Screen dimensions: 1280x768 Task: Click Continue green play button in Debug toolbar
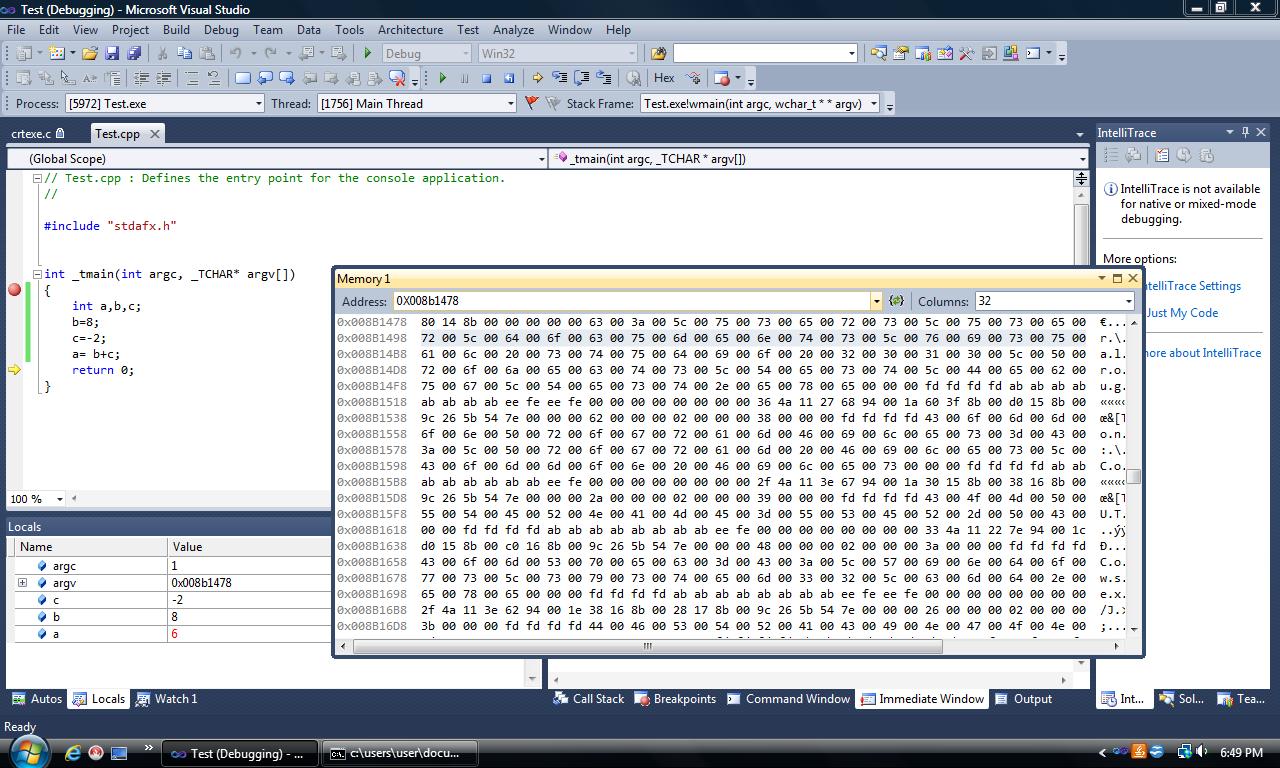pyautogui.click(x=442, y=77)
